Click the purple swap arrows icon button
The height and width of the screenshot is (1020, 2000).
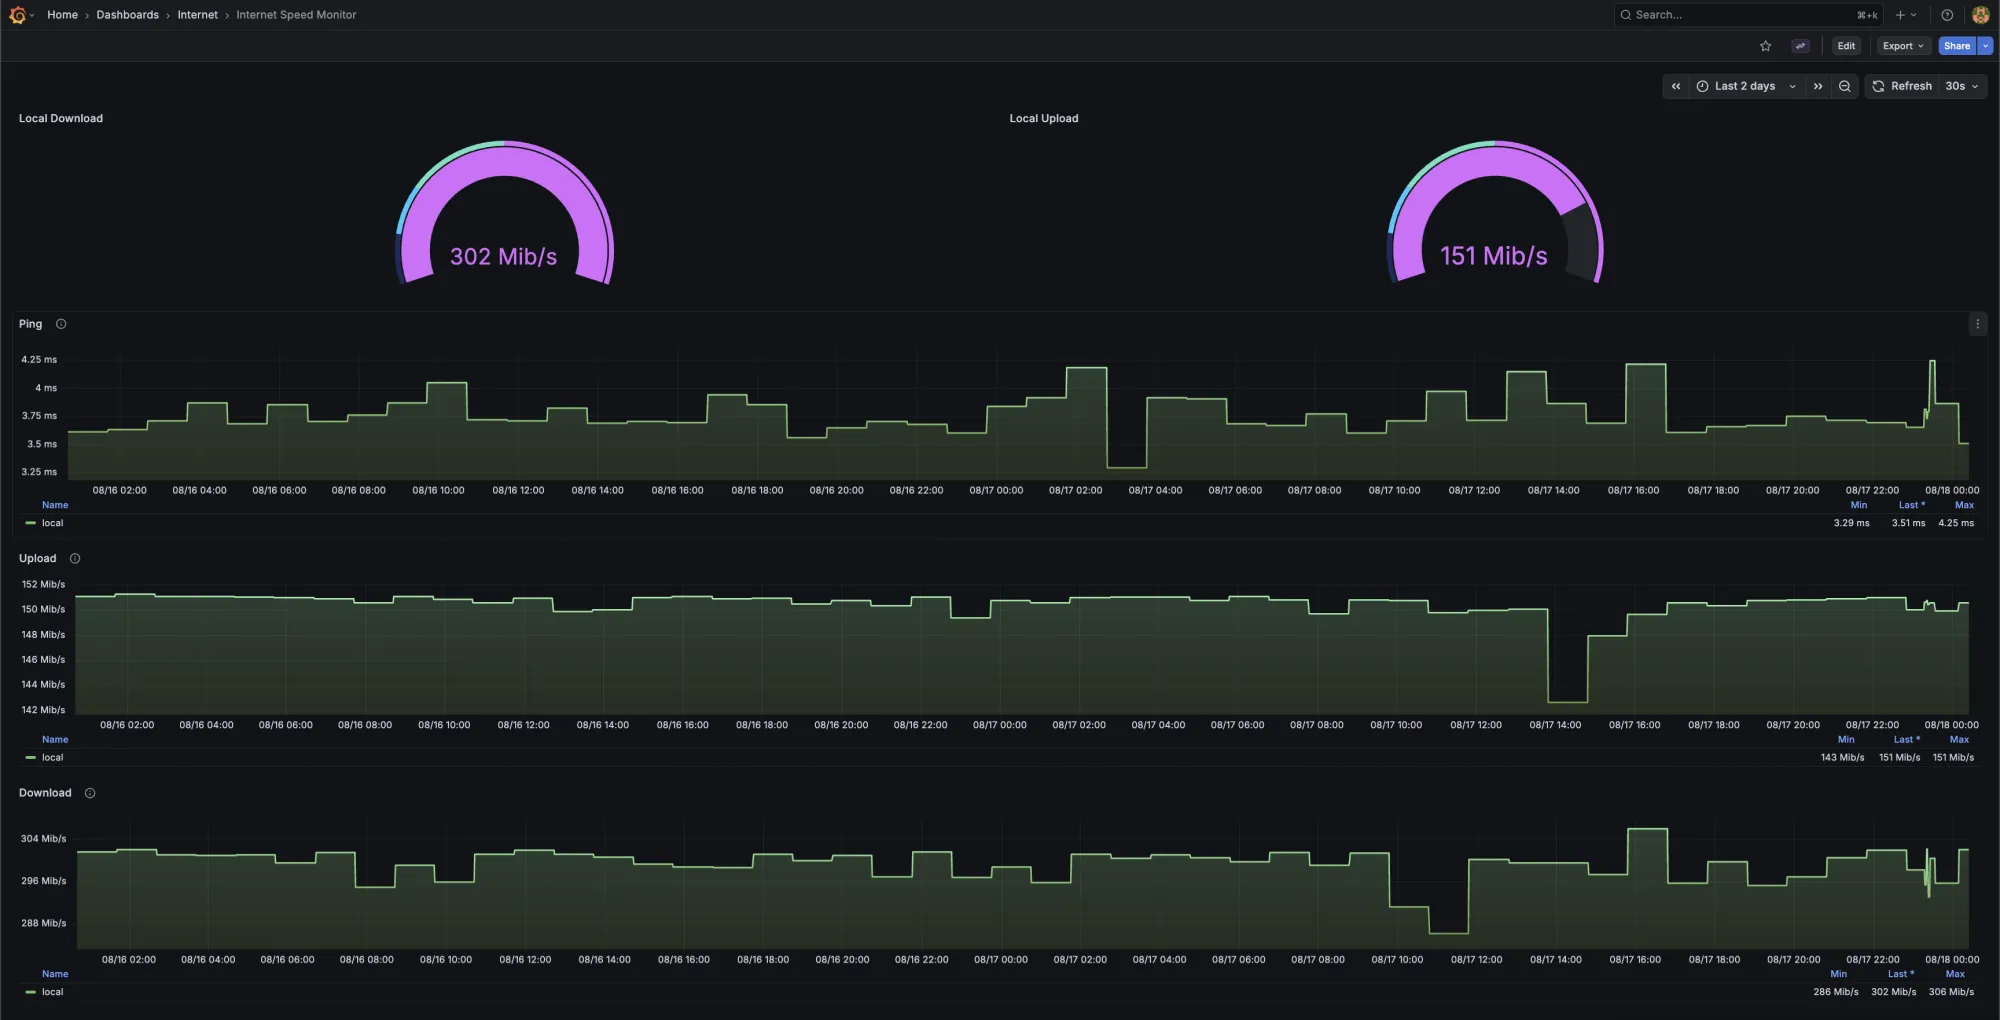1800,46
